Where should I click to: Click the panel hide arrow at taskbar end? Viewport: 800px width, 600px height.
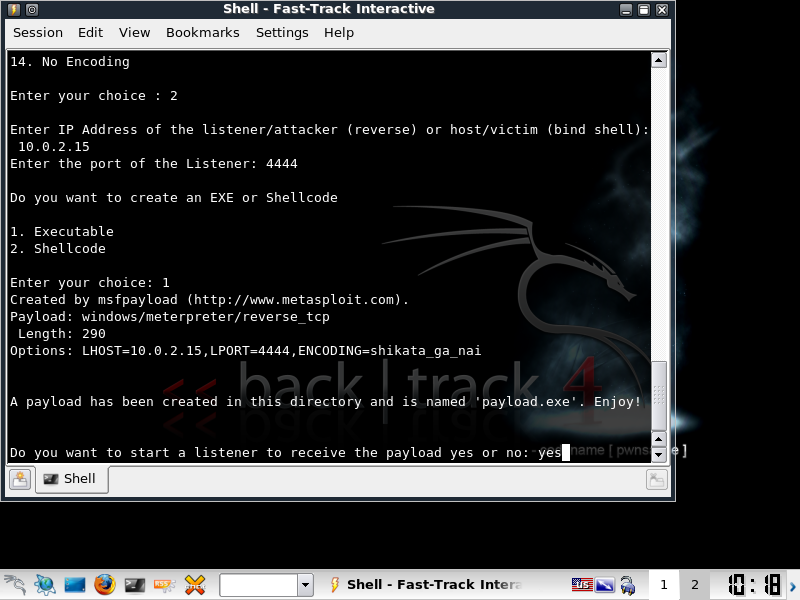(x=793, y=586)
